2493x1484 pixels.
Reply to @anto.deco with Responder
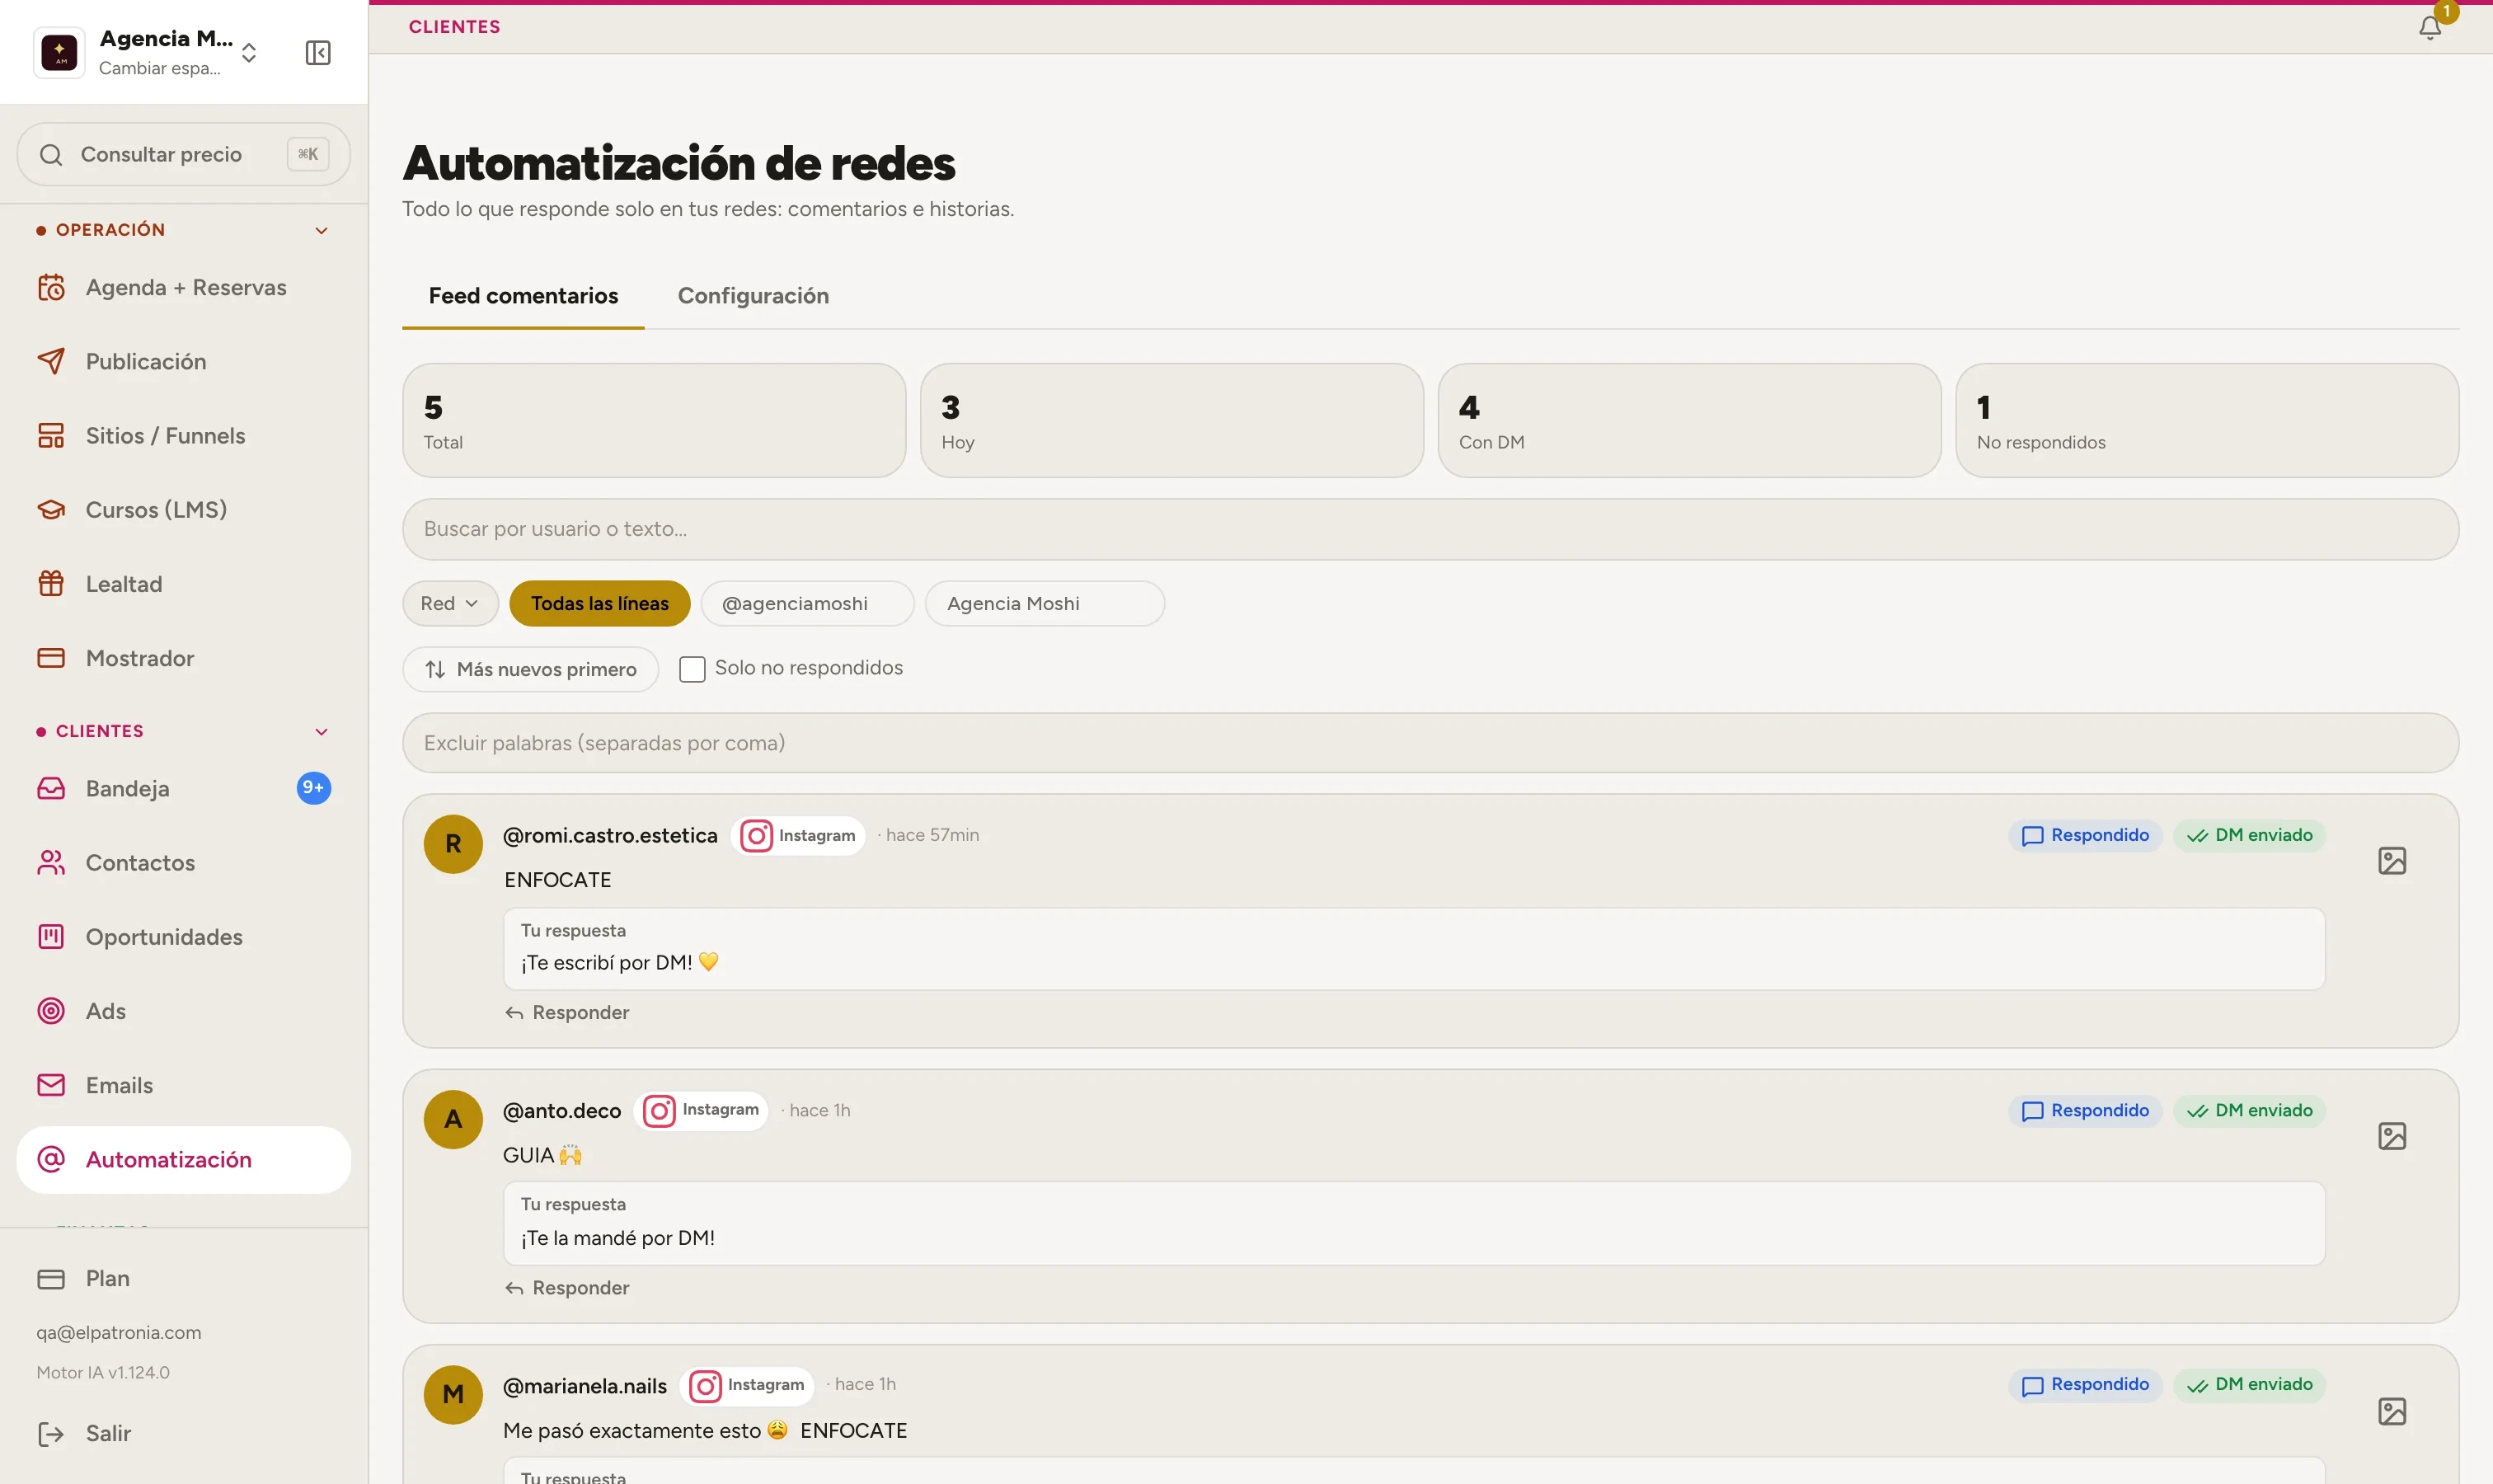pyautogui.click(x=567, y=1288)
